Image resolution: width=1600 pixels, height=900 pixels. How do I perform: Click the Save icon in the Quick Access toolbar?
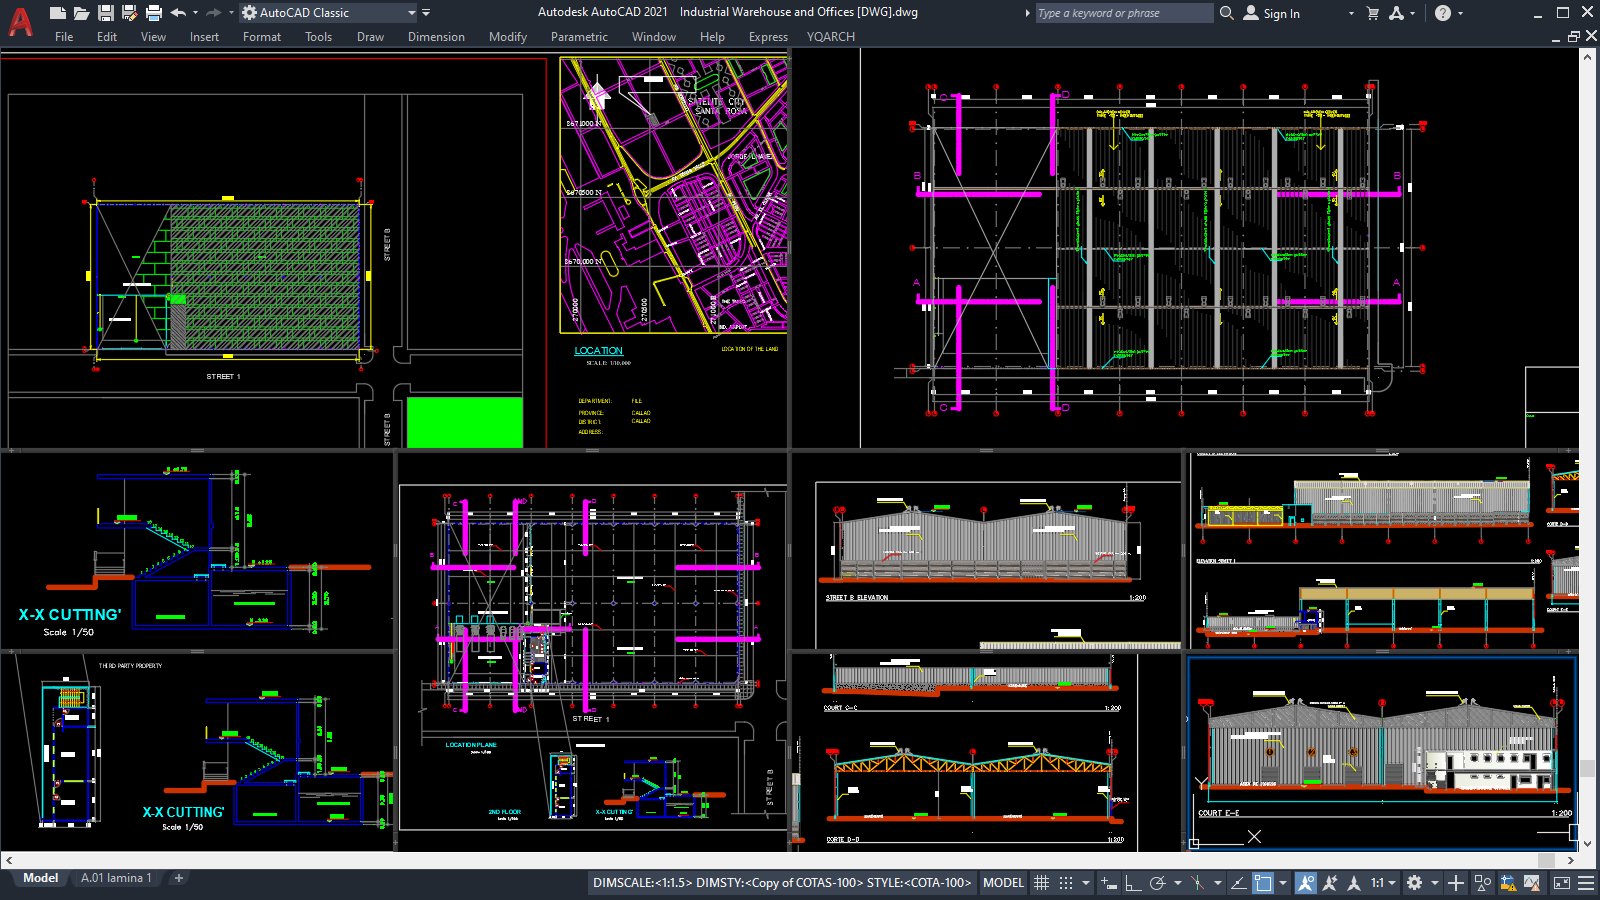click(x=104, y=12)
